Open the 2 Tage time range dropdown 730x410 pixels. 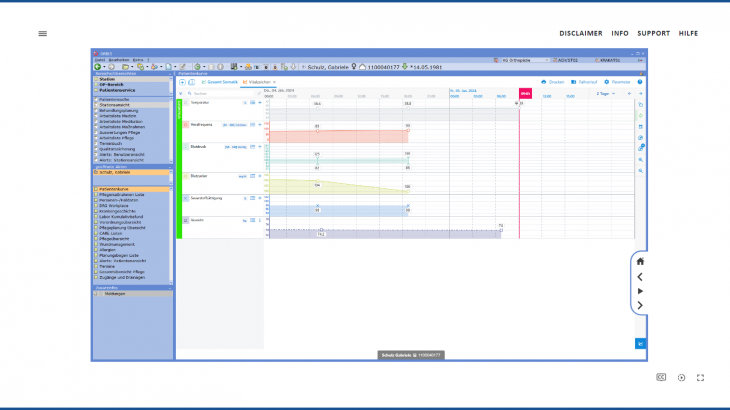tap(606, 93)
